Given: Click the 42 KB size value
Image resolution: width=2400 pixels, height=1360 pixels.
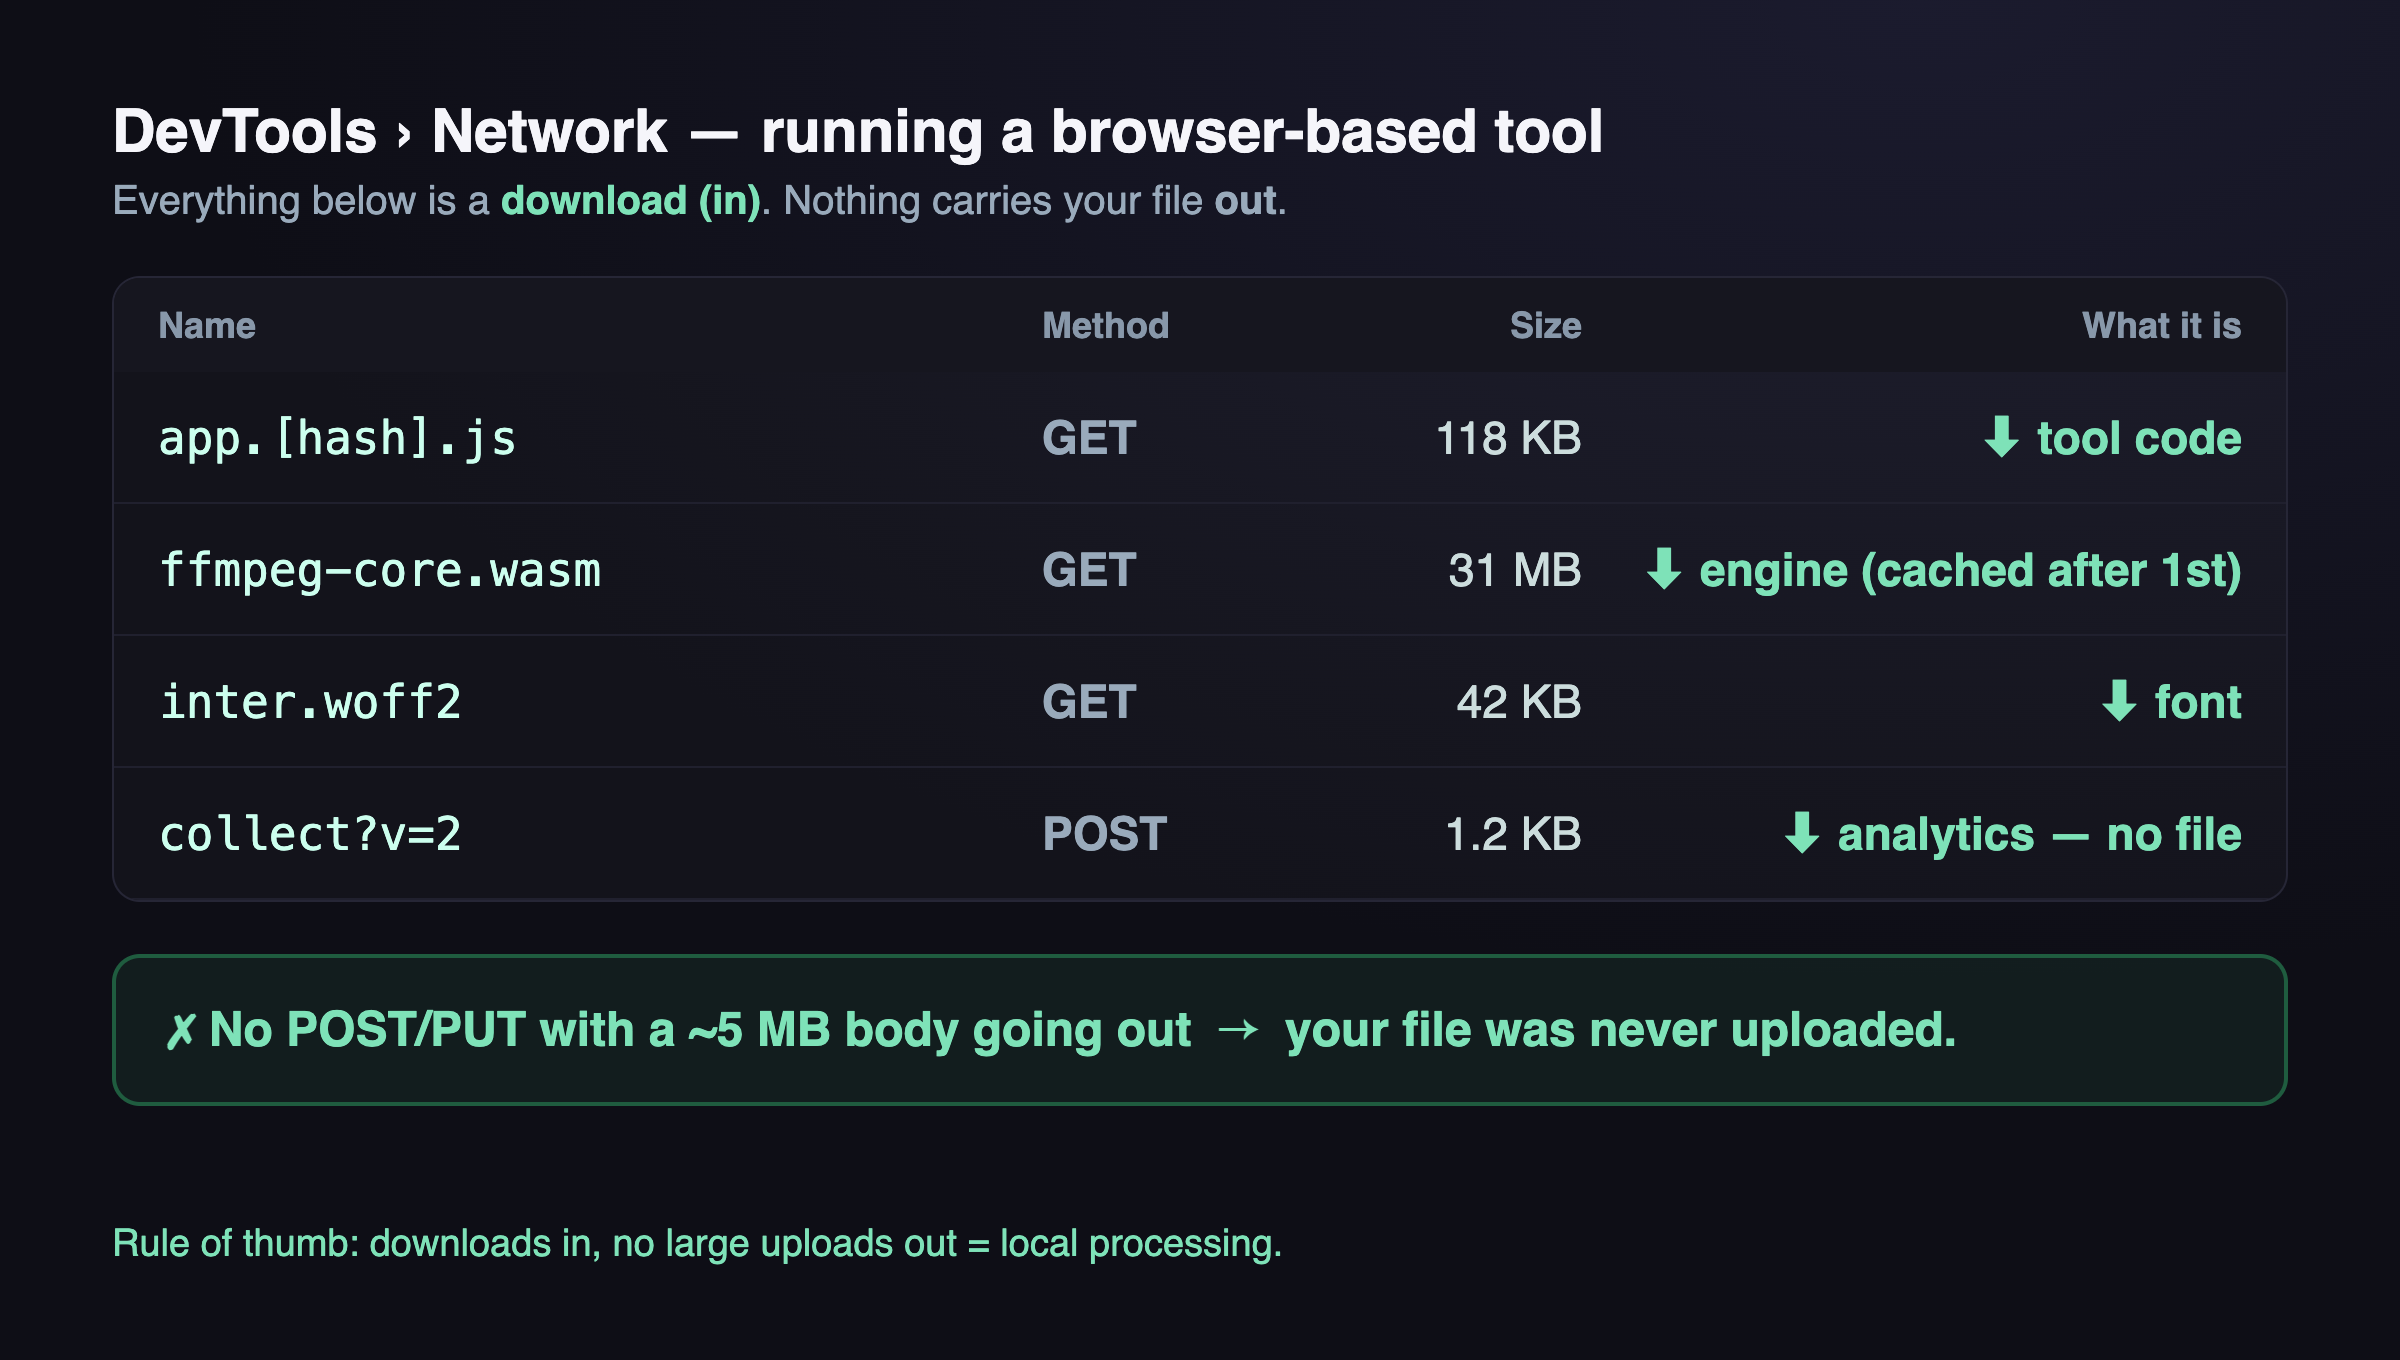Looking at the screenshot, I should 1518,702.
